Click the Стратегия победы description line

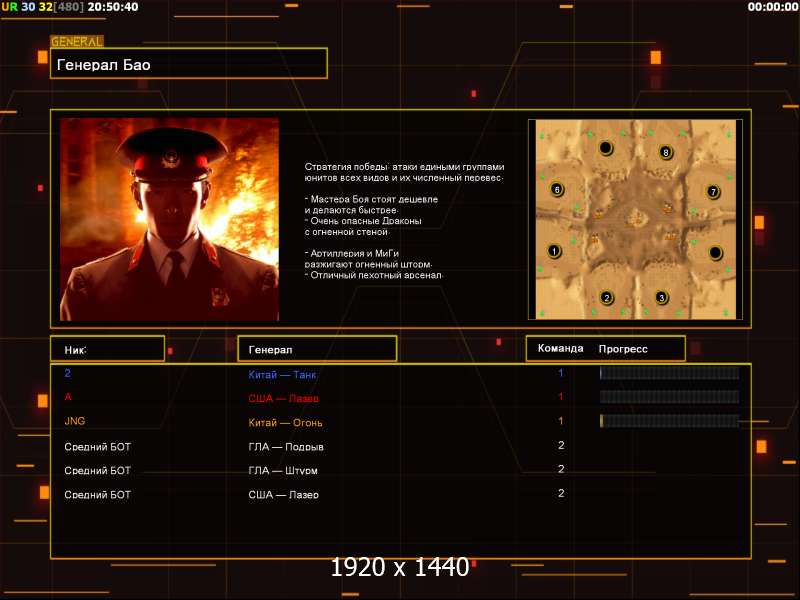[x=404, y=167]
